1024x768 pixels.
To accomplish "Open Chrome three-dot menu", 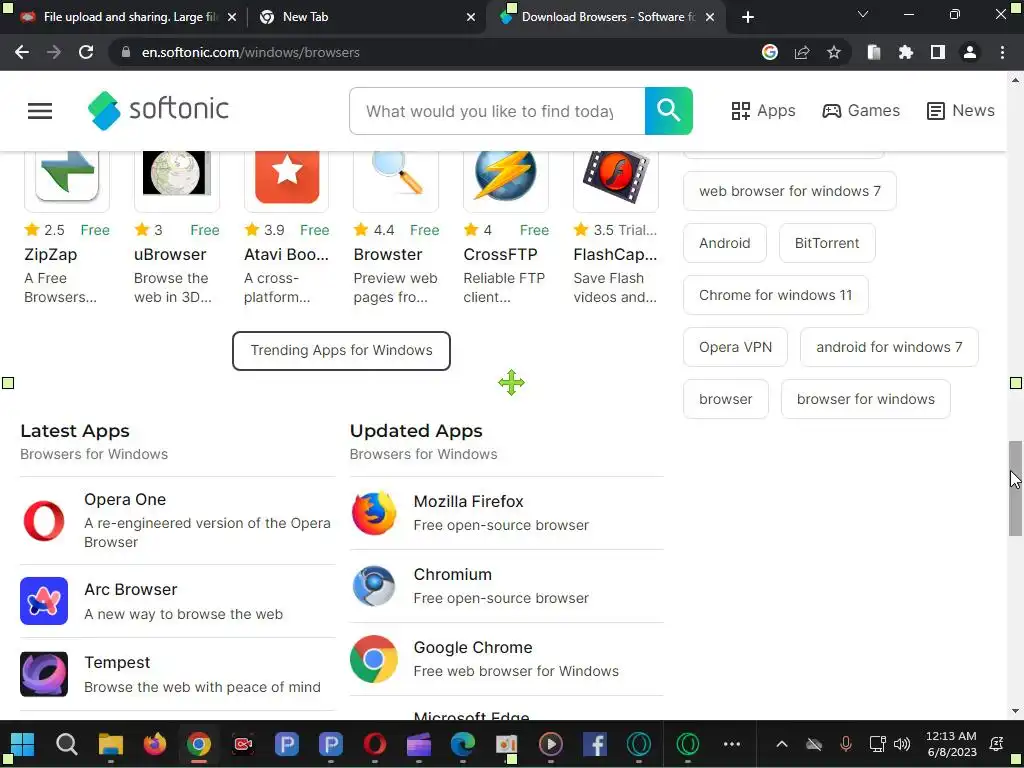I will 1002,52.
